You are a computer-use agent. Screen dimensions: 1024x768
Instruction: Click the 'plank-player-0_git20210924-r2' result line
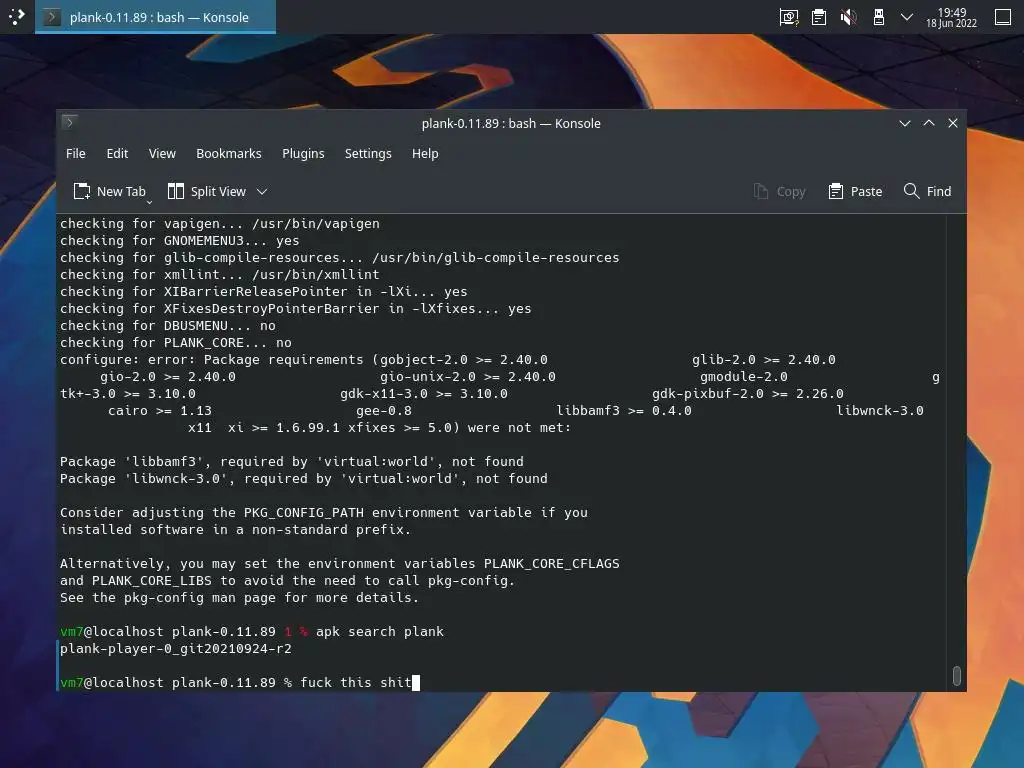[x=176, y=648]
